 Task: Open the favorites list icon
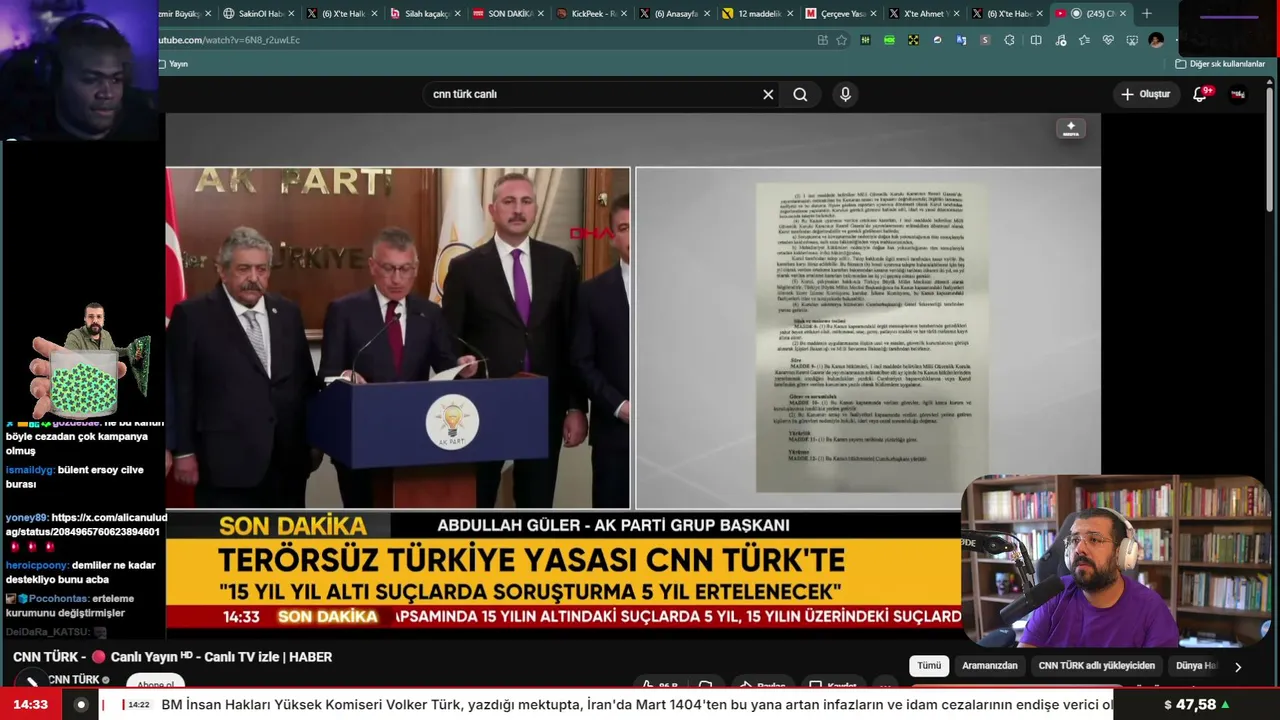(1084, 40)
